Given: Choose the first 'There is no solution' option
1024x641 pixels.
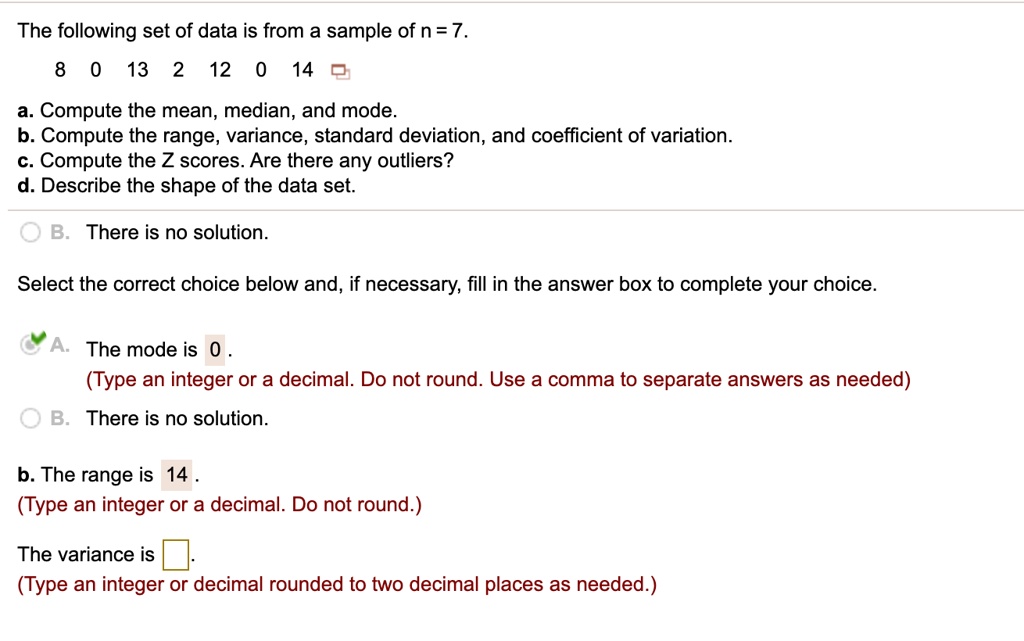Looking at the screenshot, I should click(30, 232).
